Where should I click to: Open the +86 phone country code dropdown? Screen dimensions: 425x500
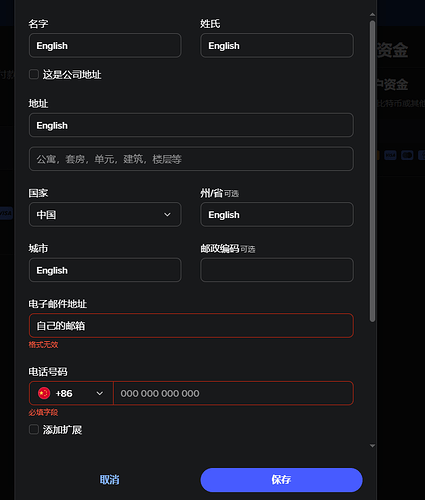71,393
